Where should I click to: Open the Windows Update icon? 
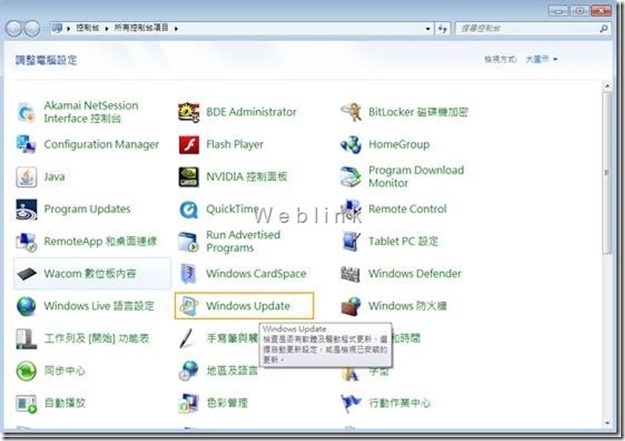189,306
